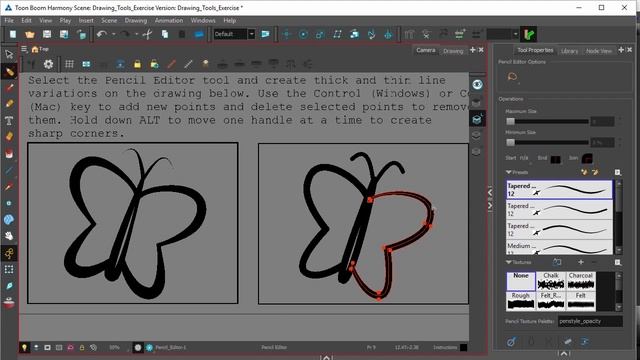Click the End tip style swatch
The width and height of the screenshot is (640, 360).
[555, 159]
